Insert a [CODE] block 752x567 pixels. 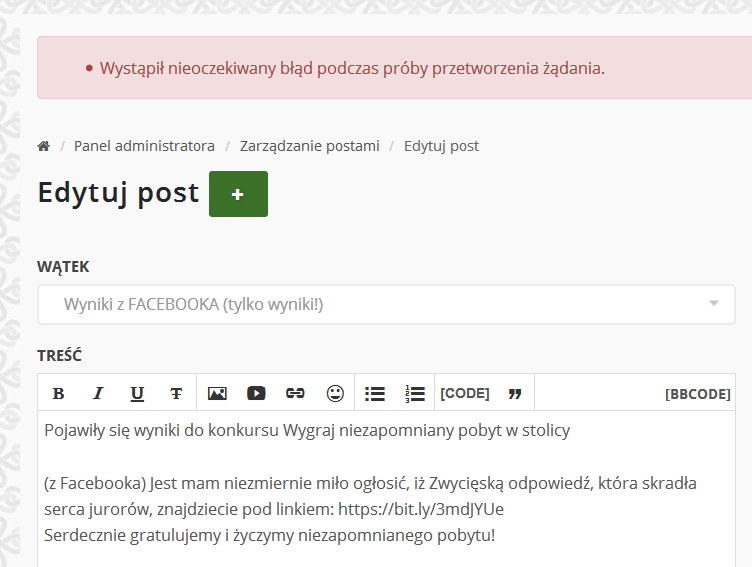tap(465, 393)
